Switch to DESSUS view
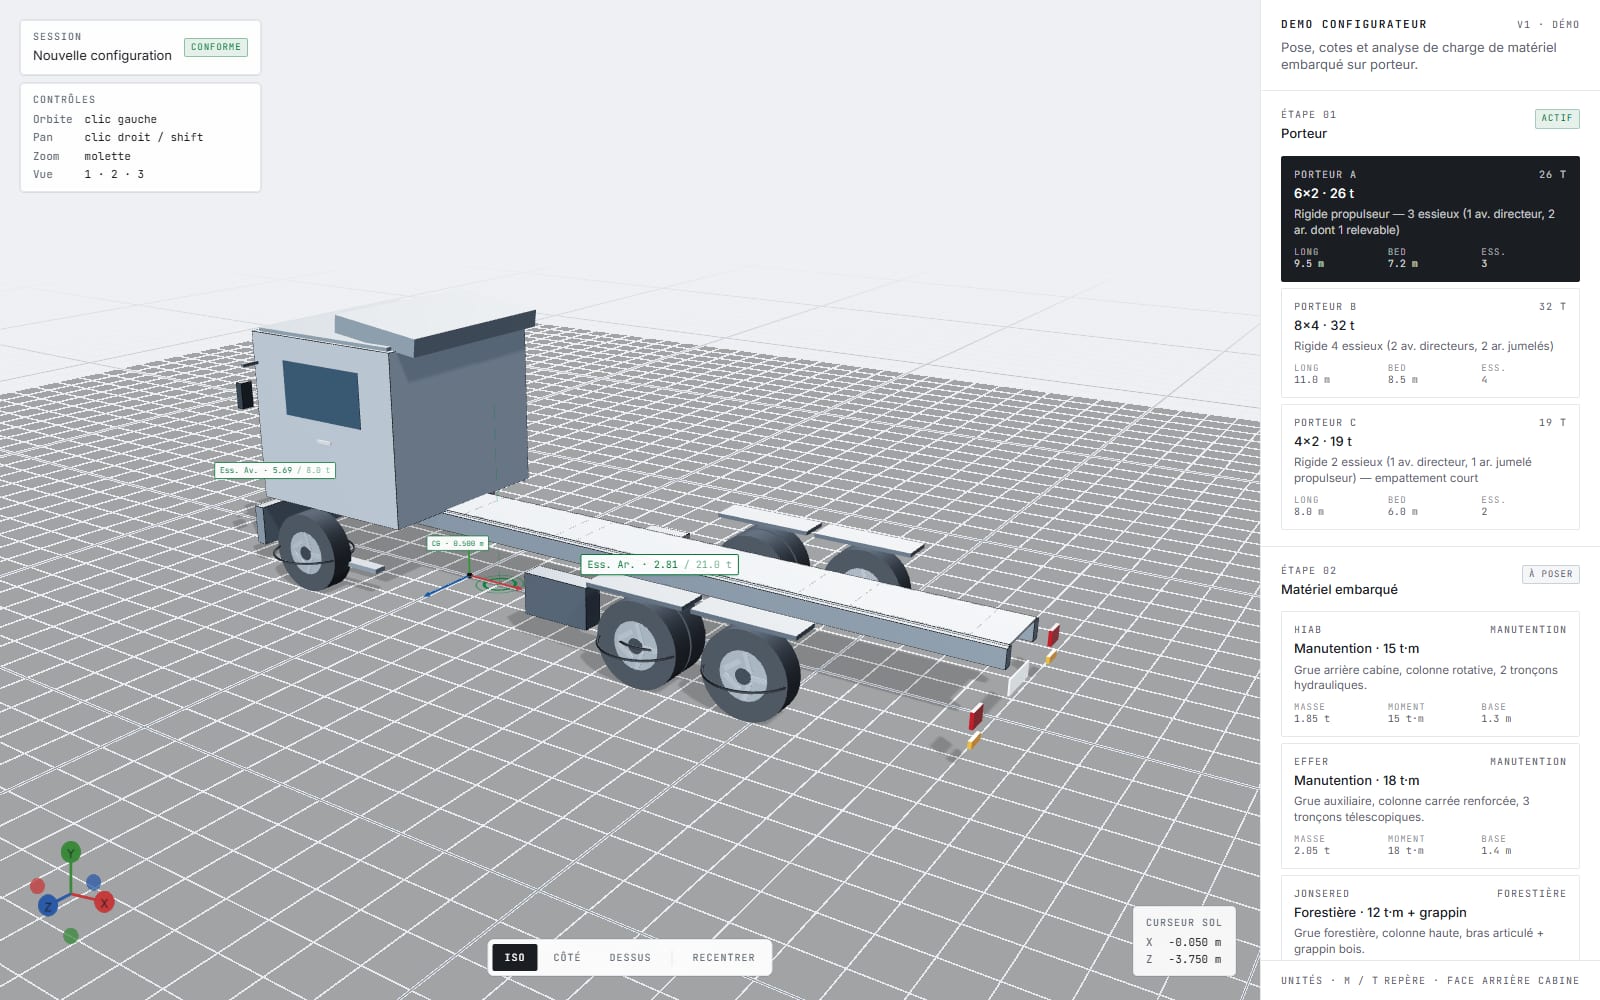This screenshot has width=1600, height=1000. point(630,957)
